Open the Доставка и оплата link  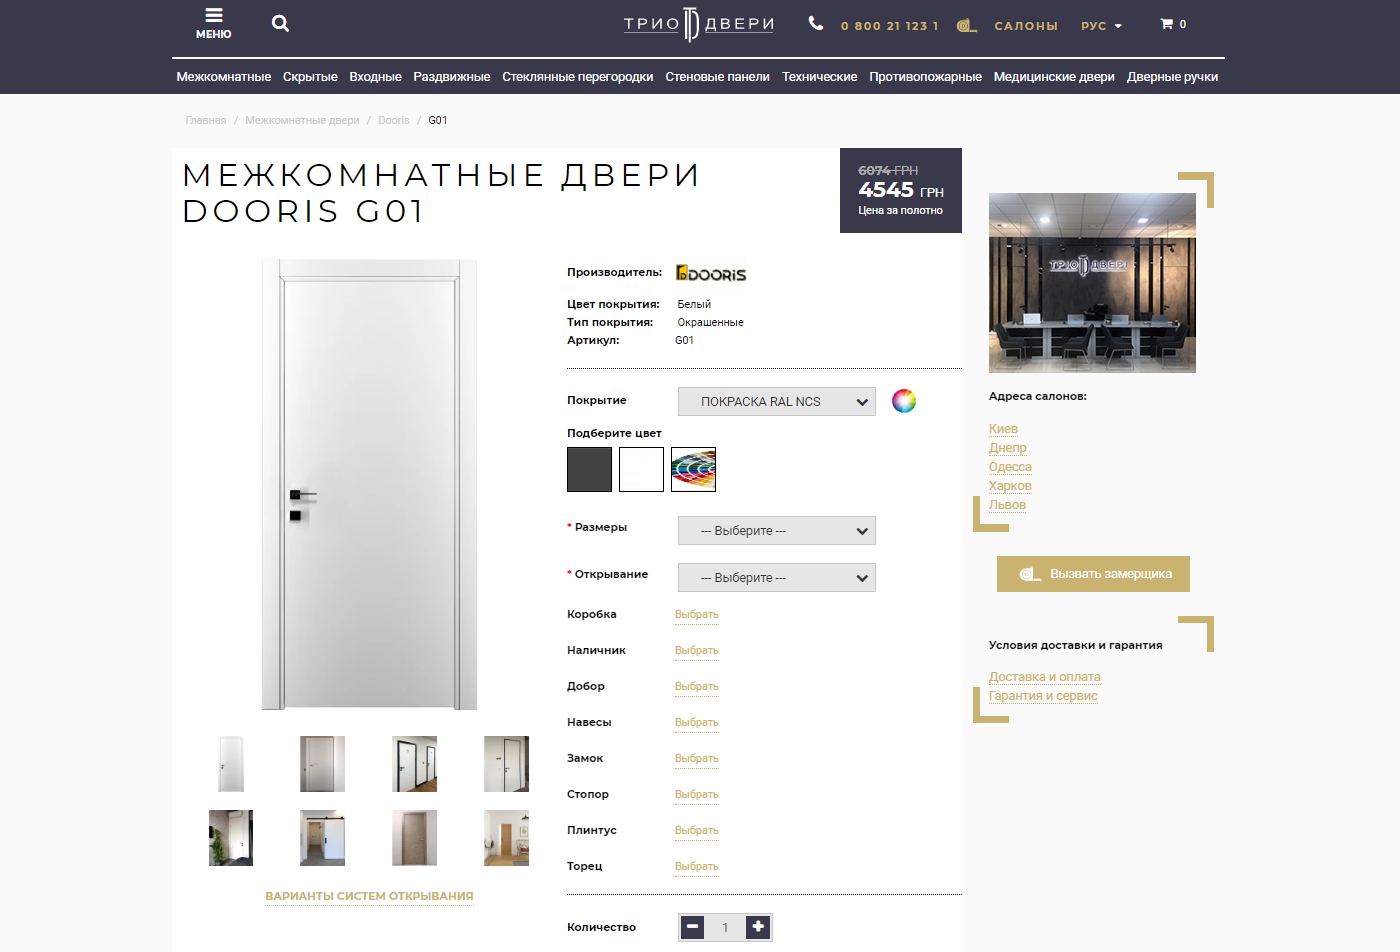[1044, 677]
